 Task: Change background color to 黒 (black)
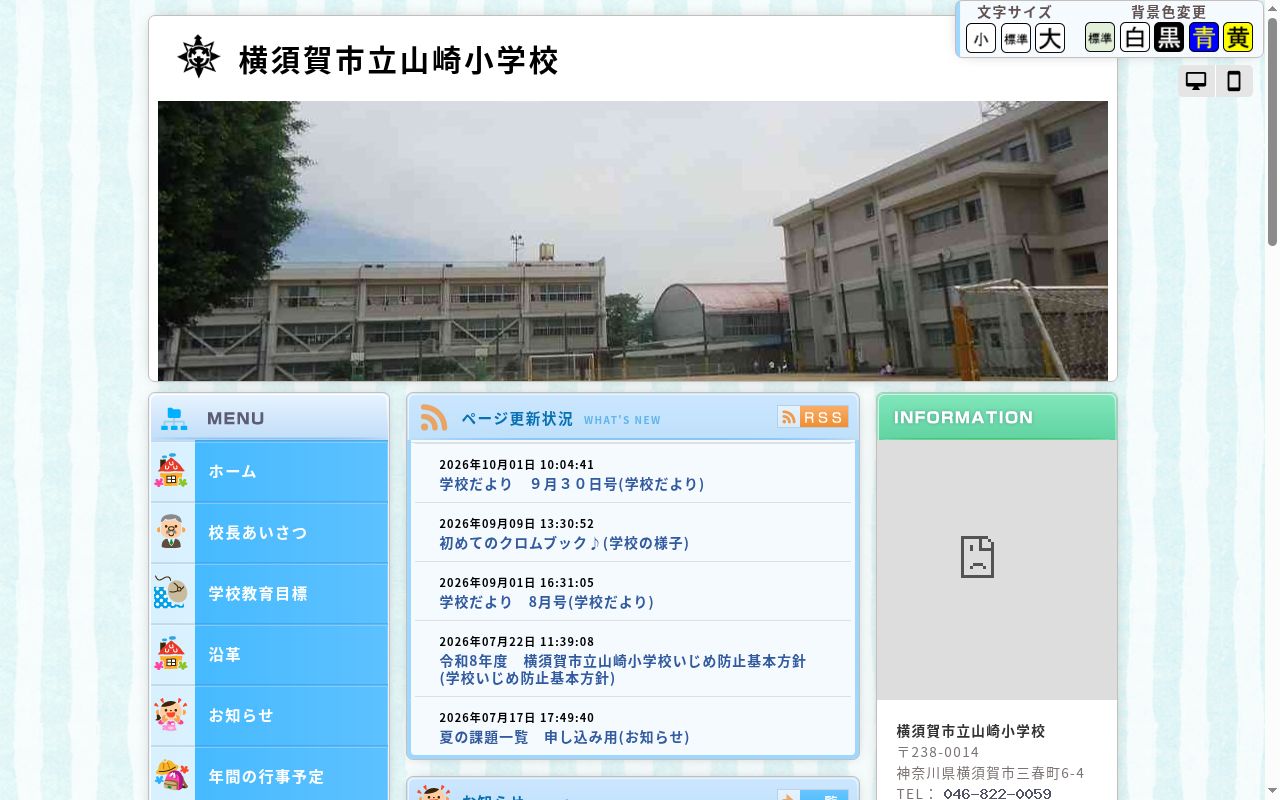(x=1169, y=37)
